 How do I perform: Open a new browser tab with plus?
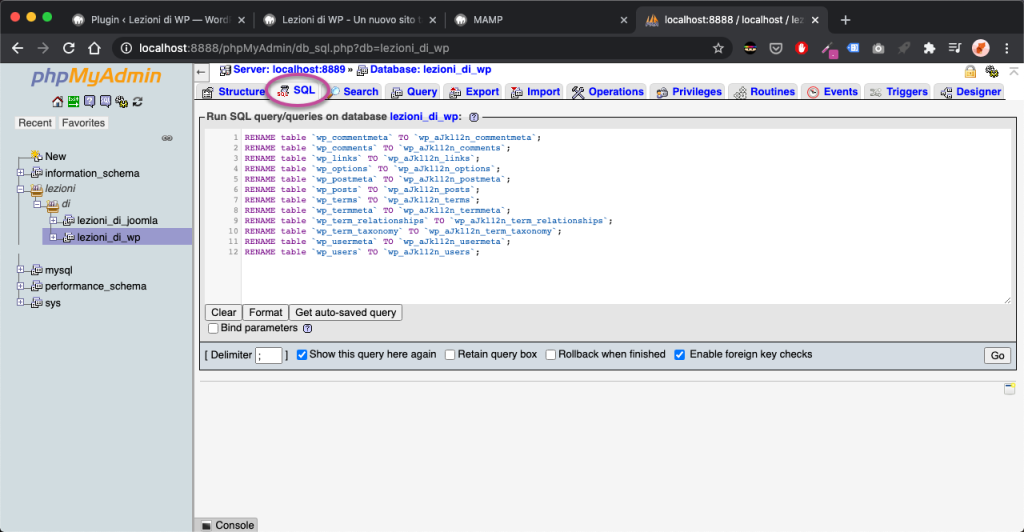(845, 20)
